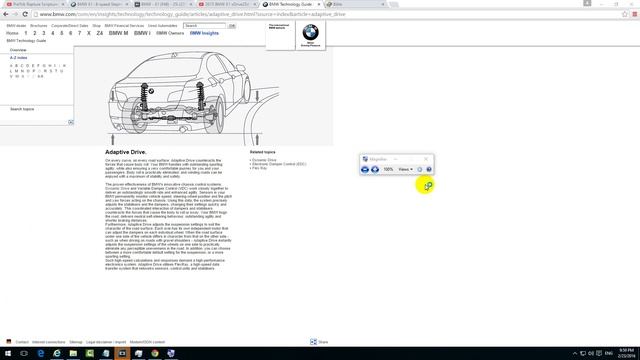Open Task View on the taskbar
Screen dimensions: 640x360
click(x=24, y=353)
